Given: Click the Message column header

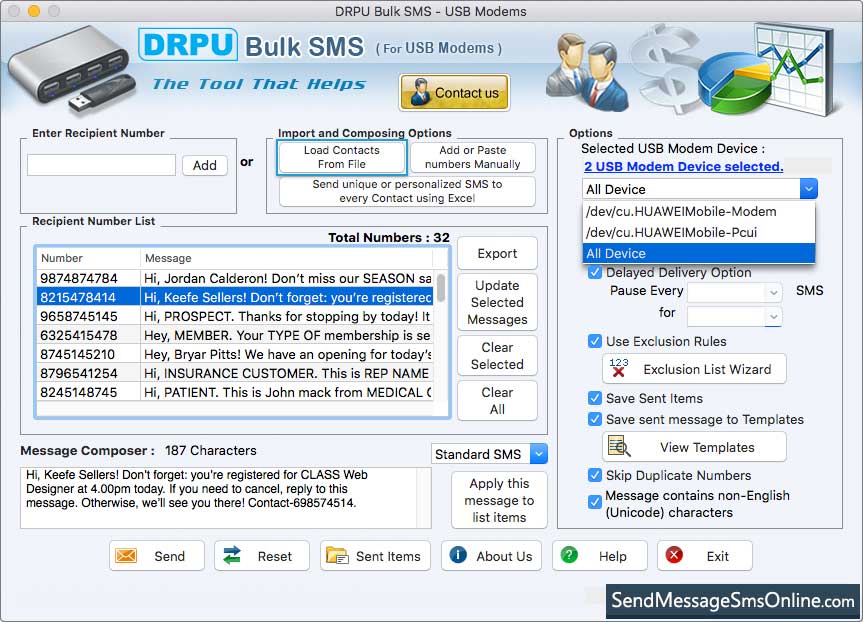Looking at the screenshot, I should click(286, 258).
